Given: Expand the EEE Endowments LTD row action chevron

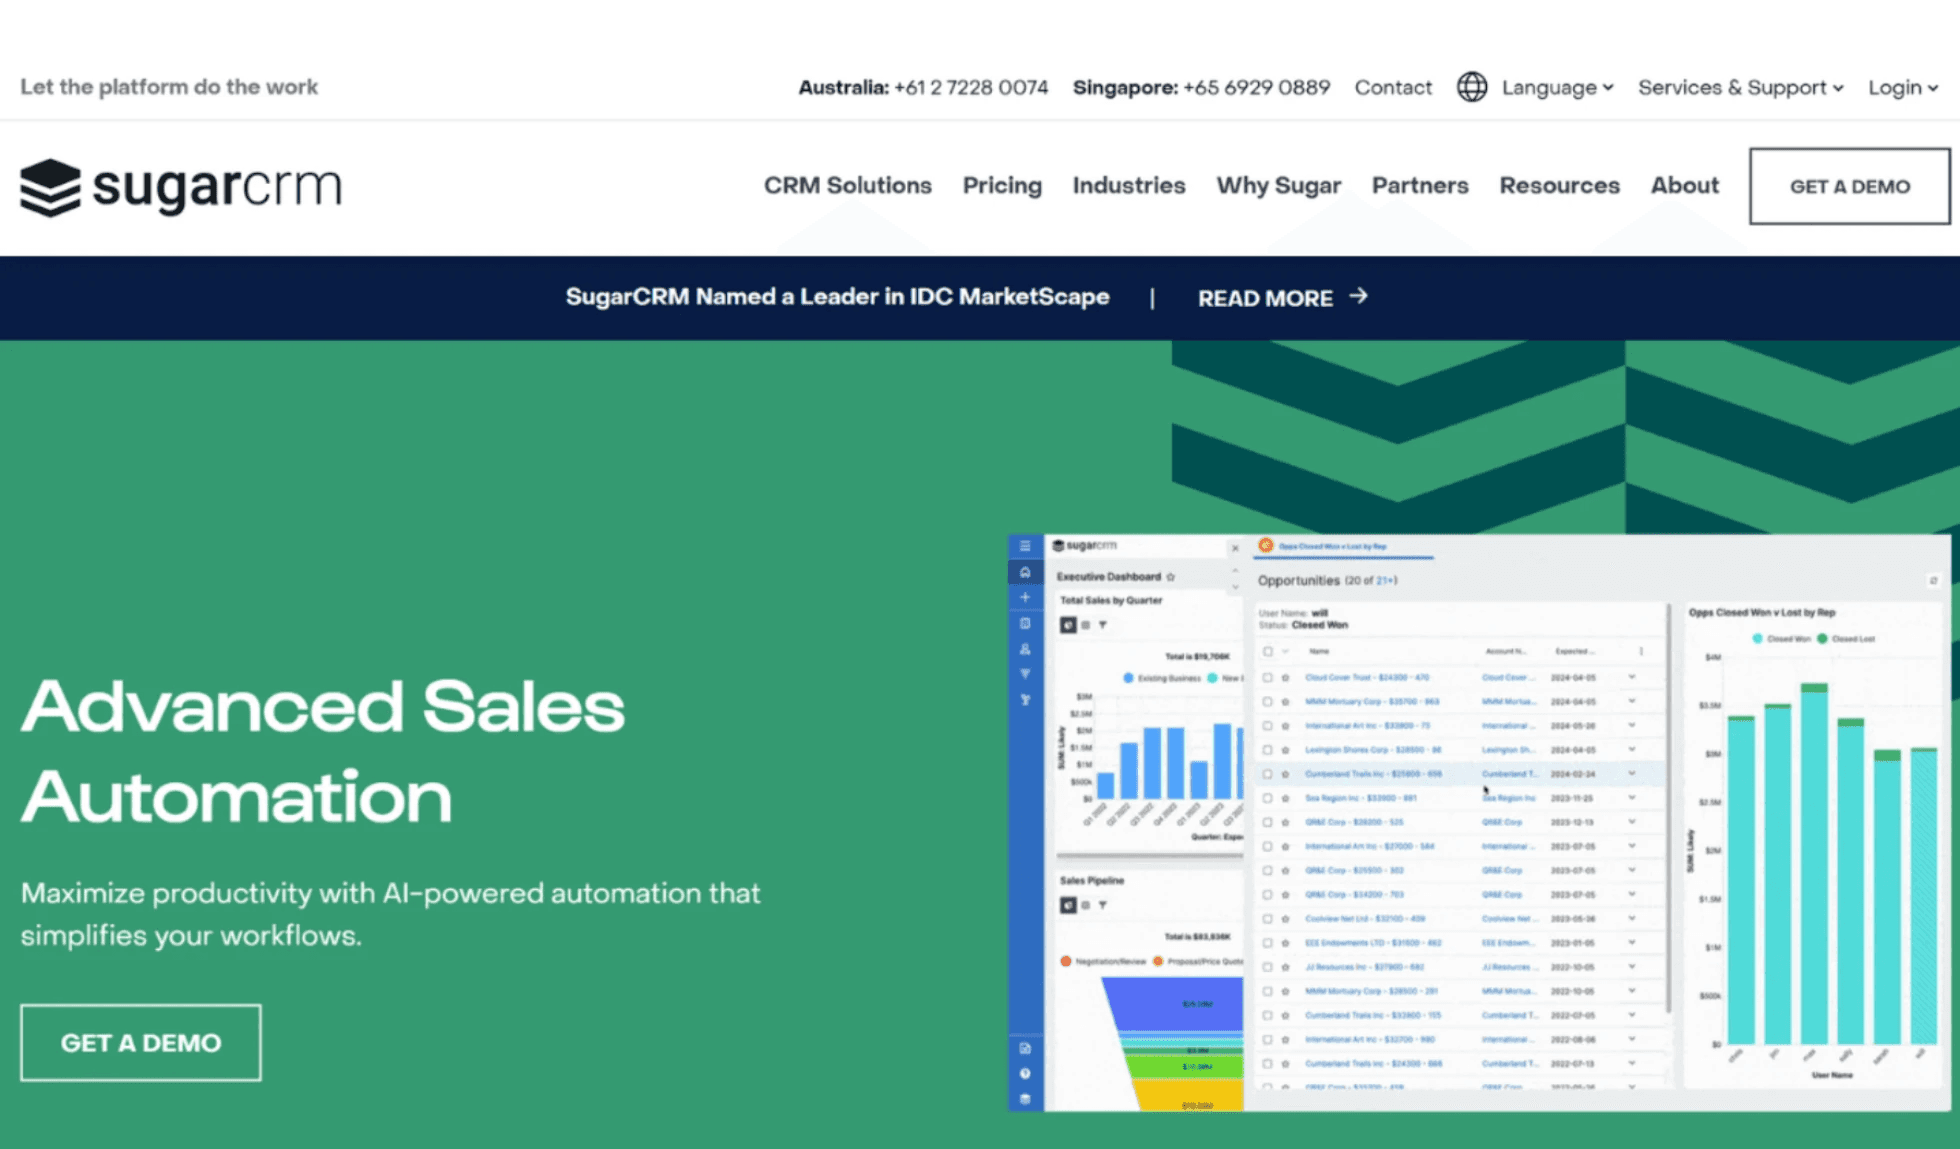Looking at the screenshot, I should (x=1632, y=942).
